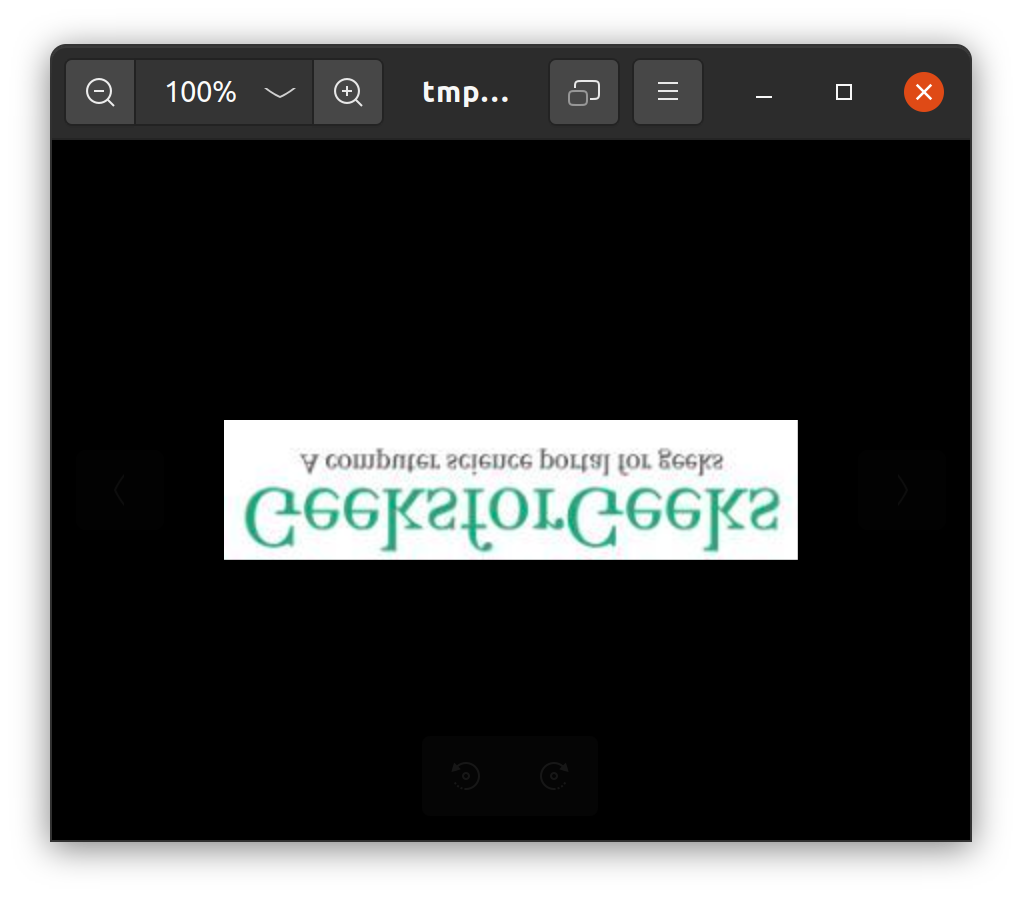Viewport: 1022px width, 898px height.
Task: Click the 'tmp...' window title
Action: 465,93
